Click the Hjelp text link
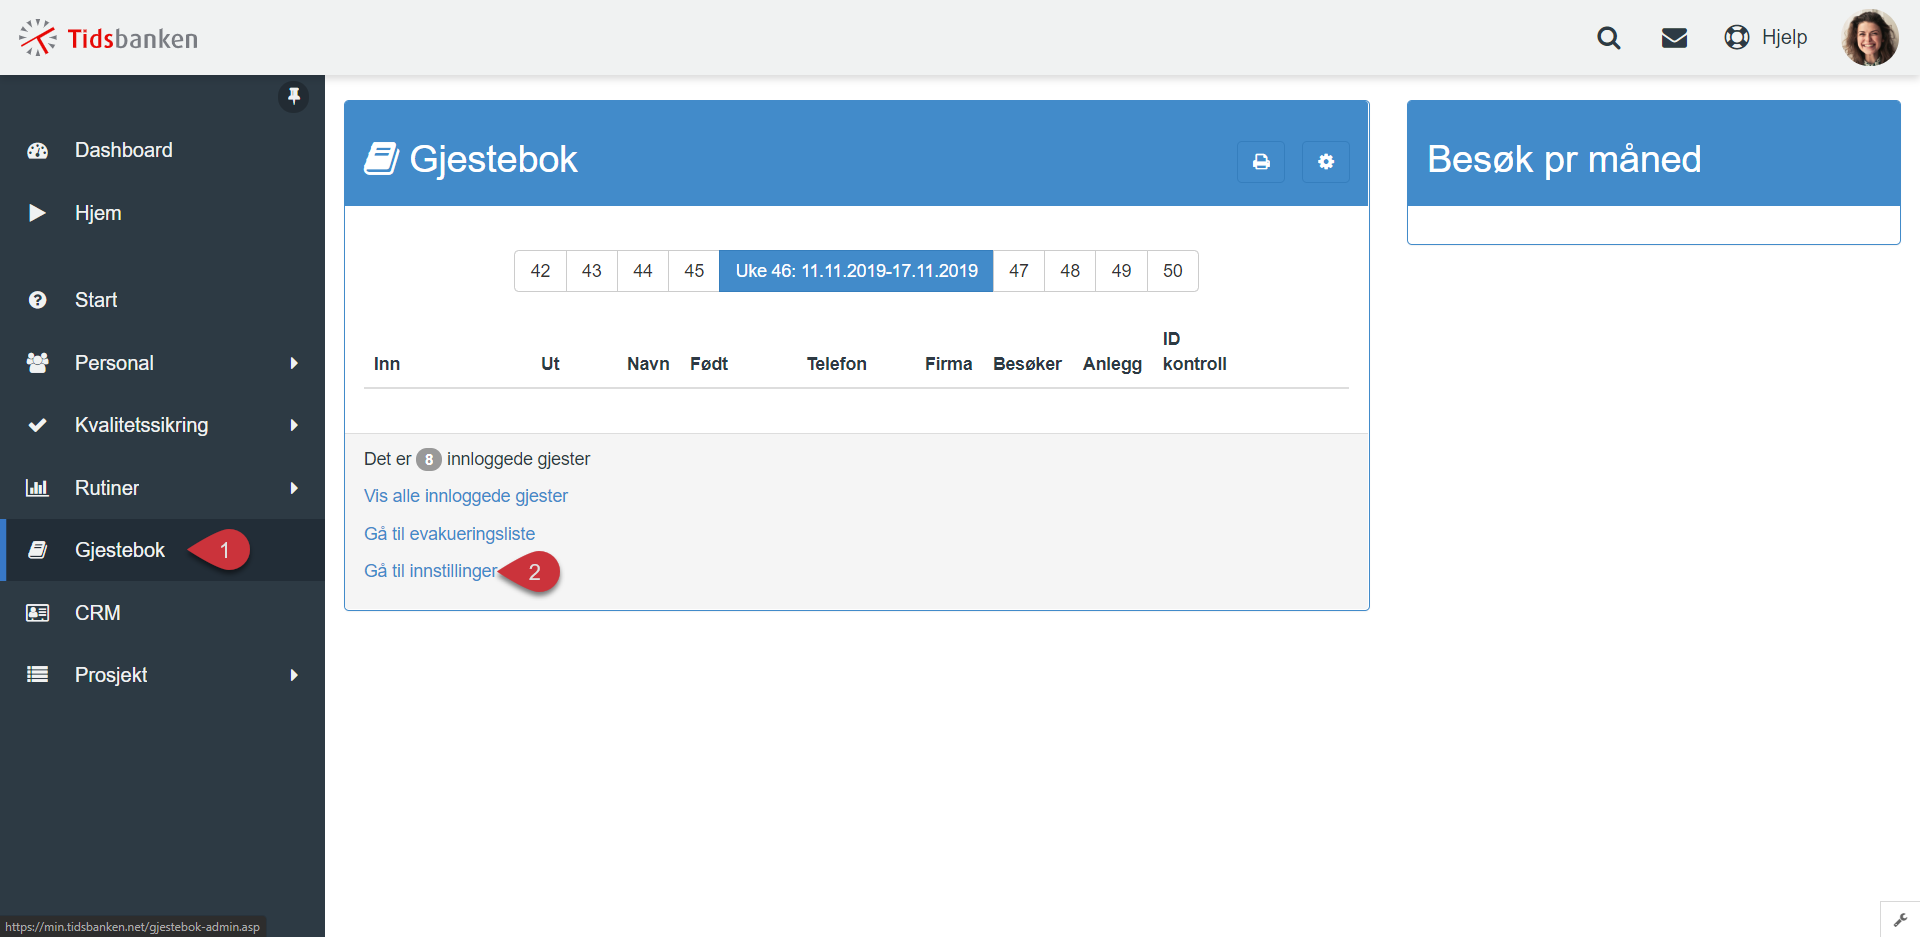 pyautogui.click(x=1784, y=37)
